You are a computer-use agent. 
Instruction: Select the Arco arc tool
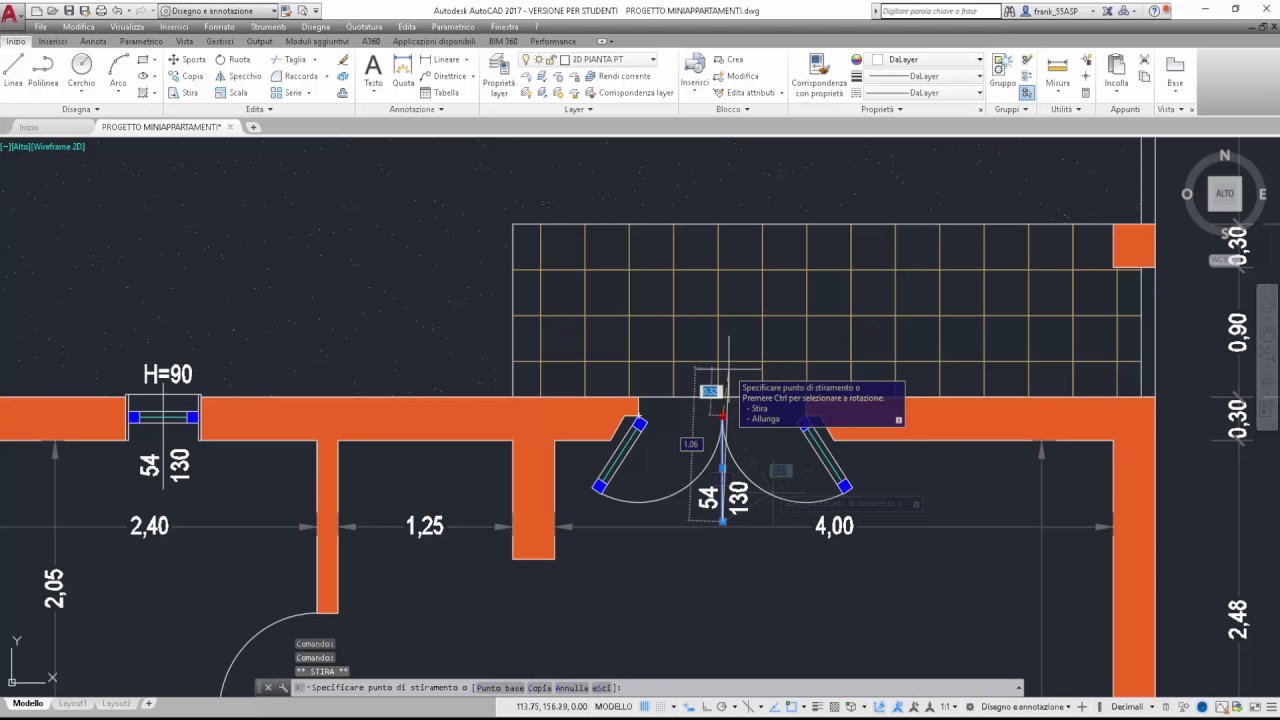pyautogui.click(x=118, y=70)
